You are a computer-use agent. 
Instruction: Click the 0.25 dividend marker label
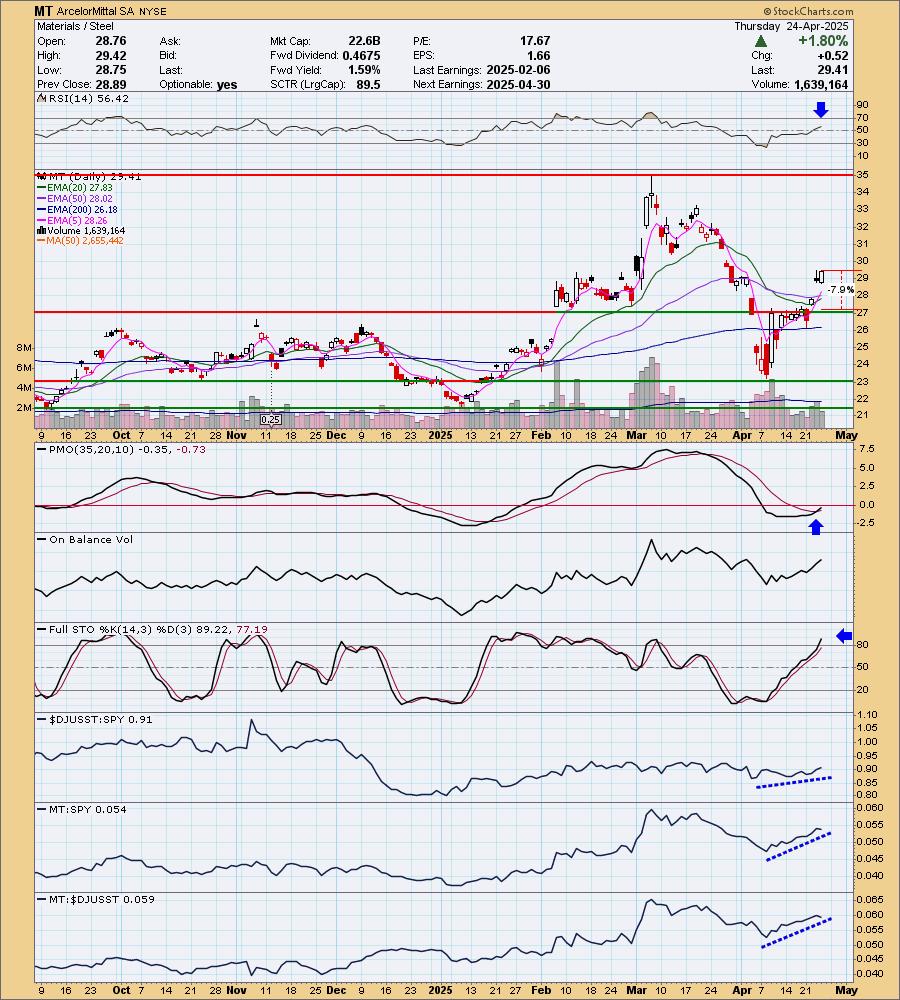(271, 420)
